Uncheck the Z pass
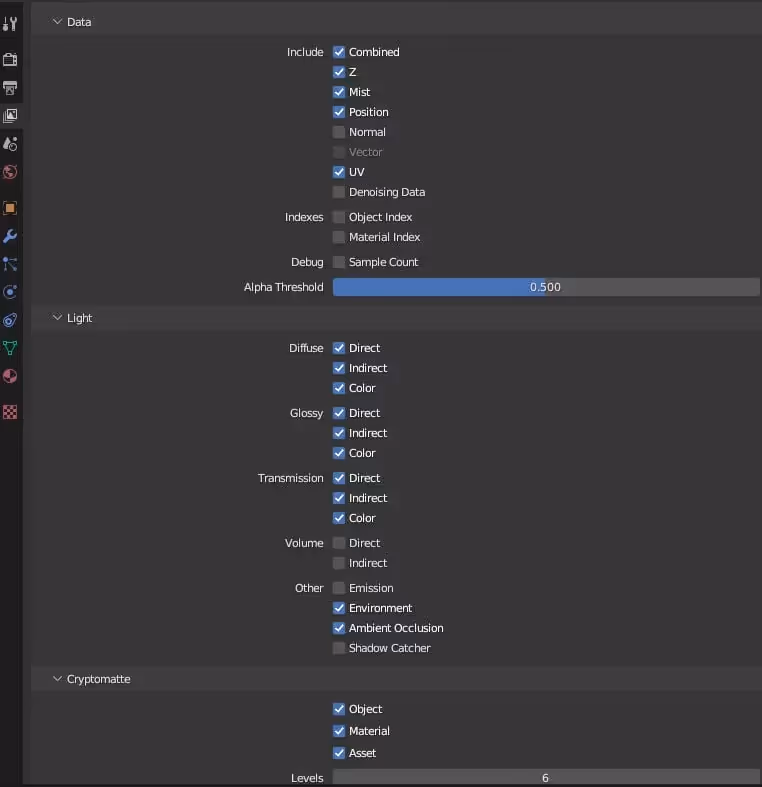Screen dimensions: 762x787 point(339,72)
